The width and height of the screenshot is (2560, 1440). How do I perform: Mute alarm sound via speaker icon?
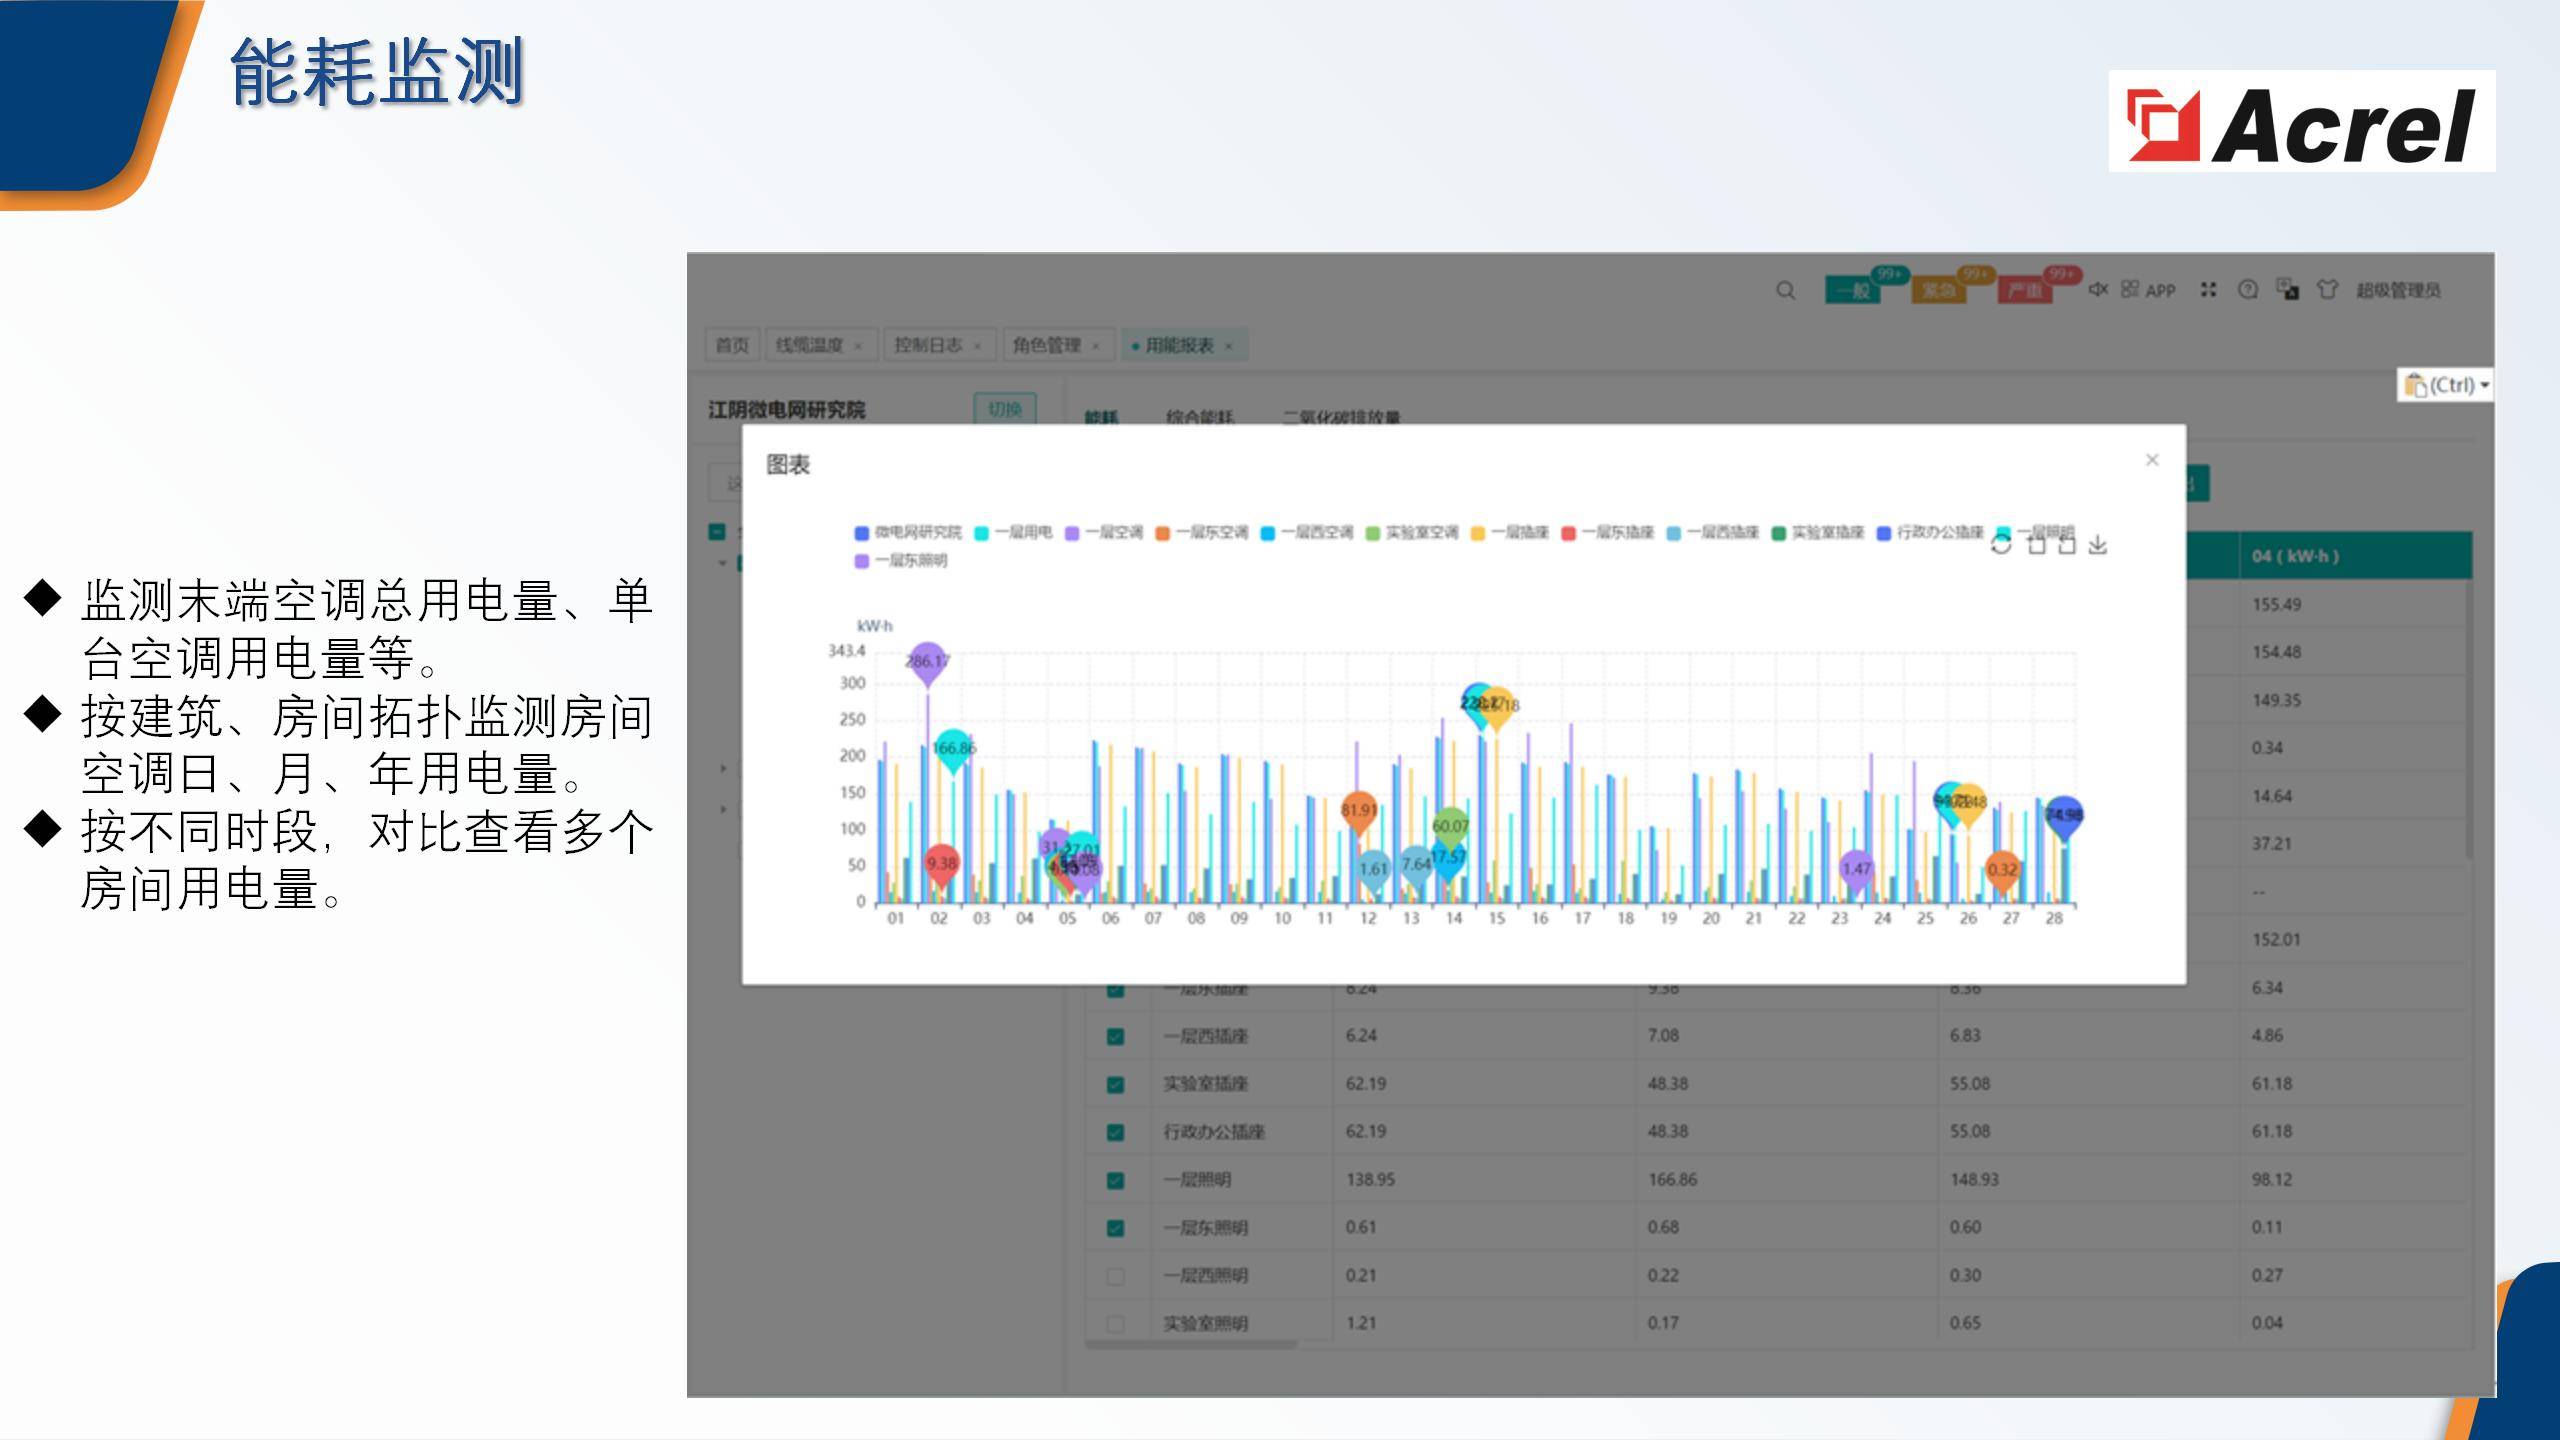[2098, 289]
